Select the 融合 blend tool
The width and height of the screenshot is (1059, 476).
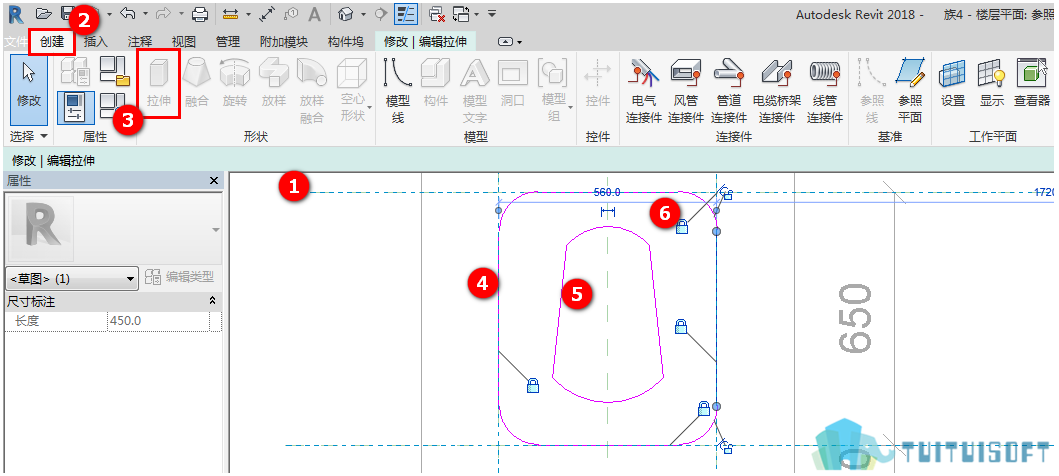197,83
